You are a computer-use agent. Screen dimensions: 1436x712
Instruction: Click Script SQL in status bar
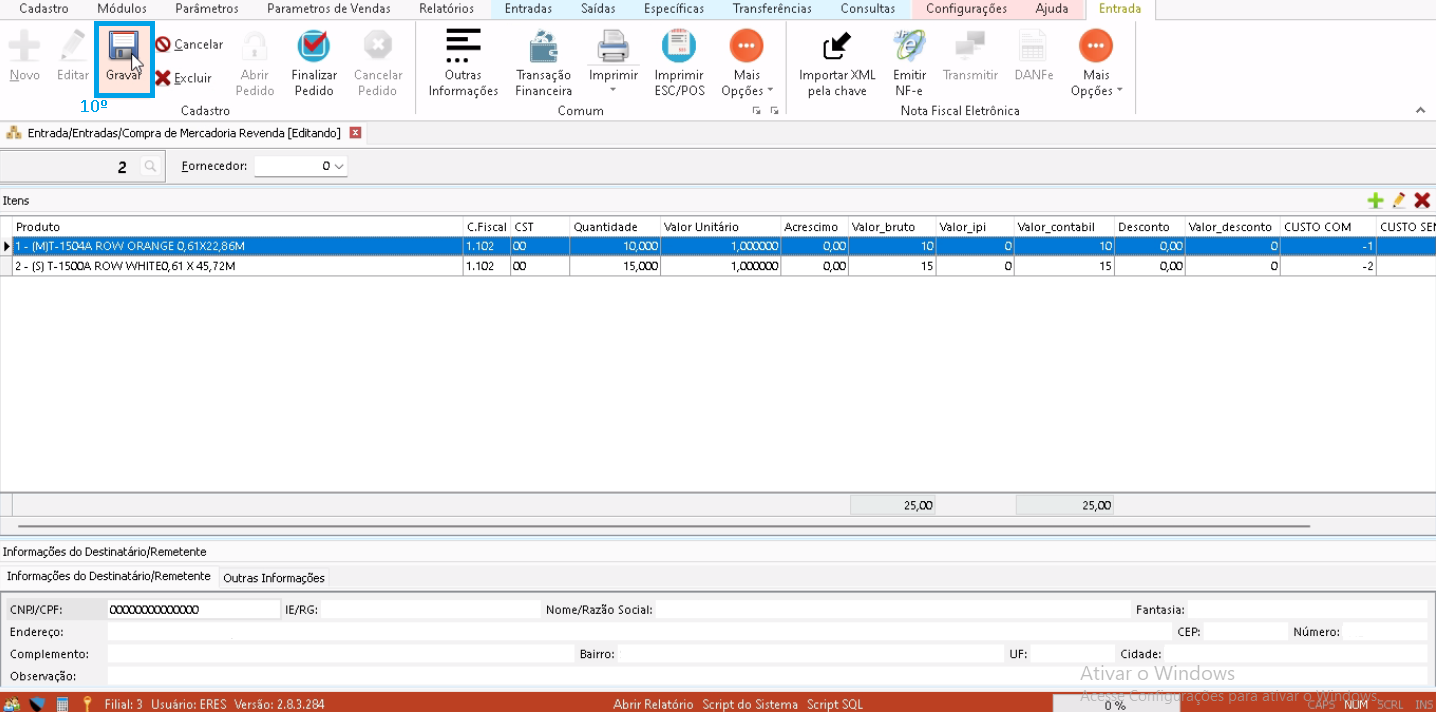point(835,704)
